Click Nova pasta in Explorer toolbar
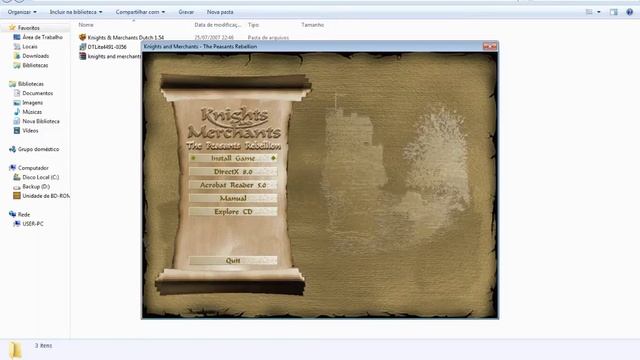640x360 pixels. pos(220,12)
